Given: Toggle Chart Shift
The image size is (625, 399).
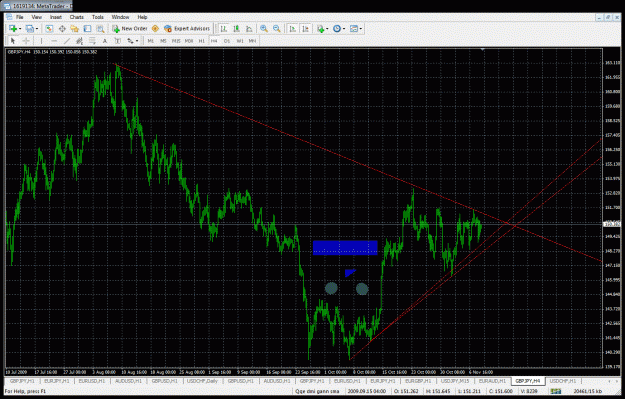Looking at the screenshot, I should [305, 29].
